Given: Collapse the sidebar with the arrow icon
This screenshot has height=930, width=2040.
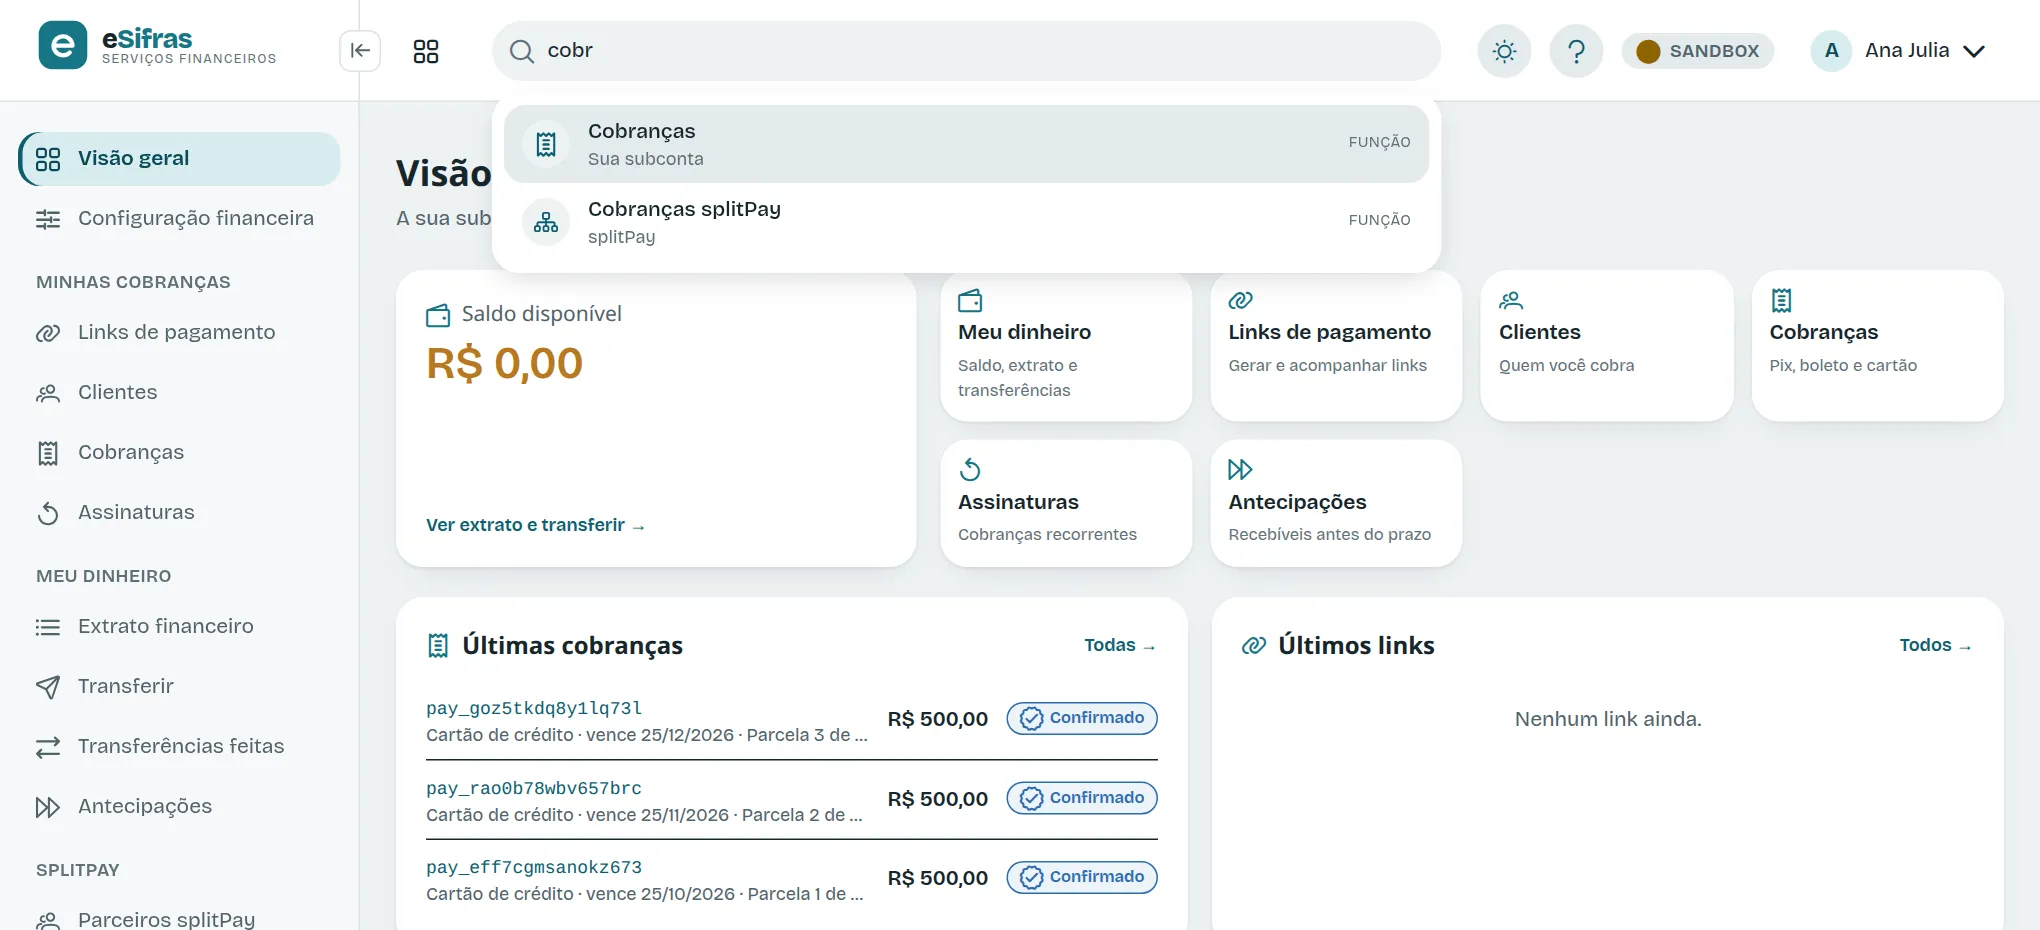Looking at the screenshot, I should [360, 51].
